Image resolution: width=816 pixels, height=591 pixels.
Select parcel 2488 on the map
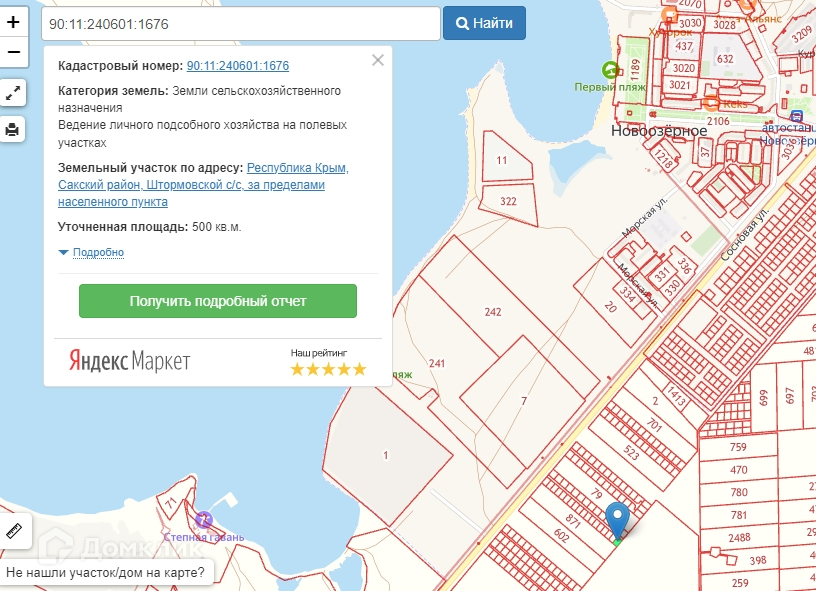pos(739,537)
